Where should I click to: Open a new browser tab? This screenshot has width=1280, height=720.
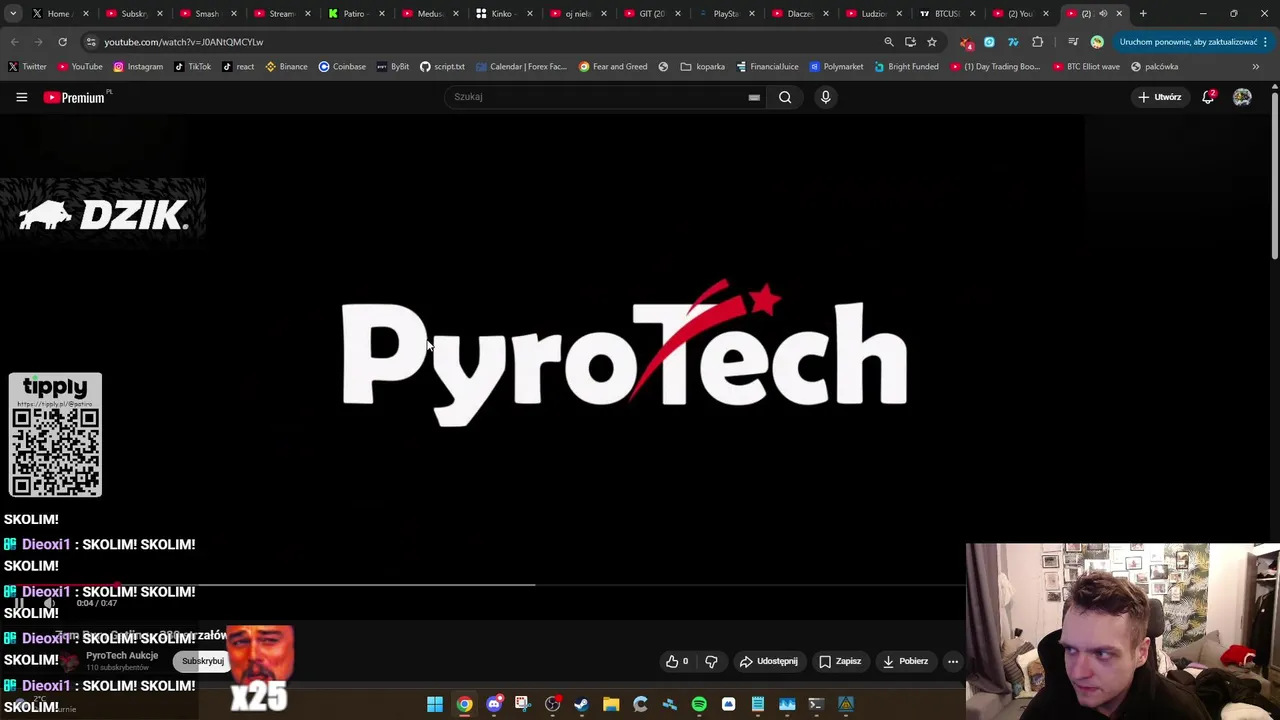coord(1143,14)
